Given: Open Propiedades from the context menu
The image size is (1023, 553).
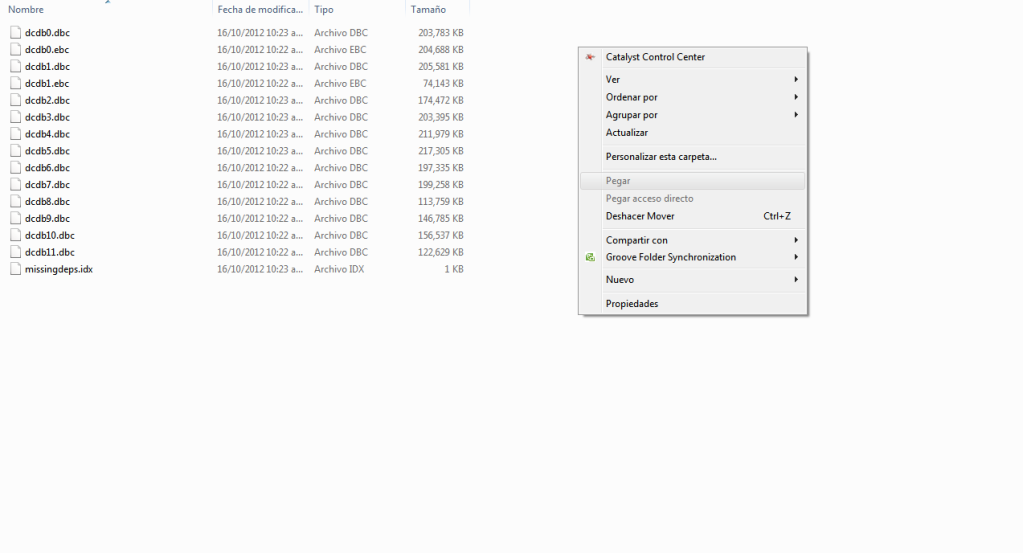Looking at the screenshot, I should click(693, 304).
